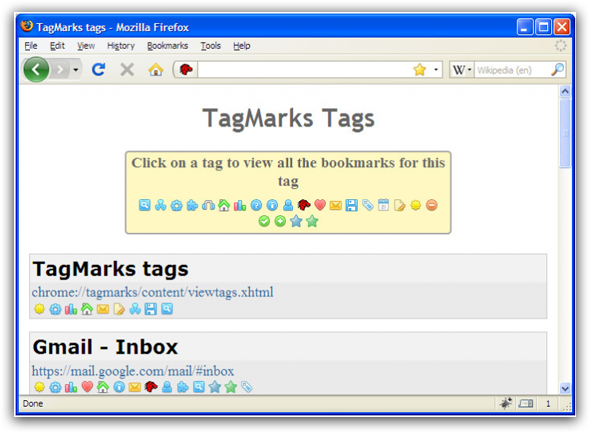
Task: Click the note-with-pencil tag in the yellow tag box
Action: 400,205
